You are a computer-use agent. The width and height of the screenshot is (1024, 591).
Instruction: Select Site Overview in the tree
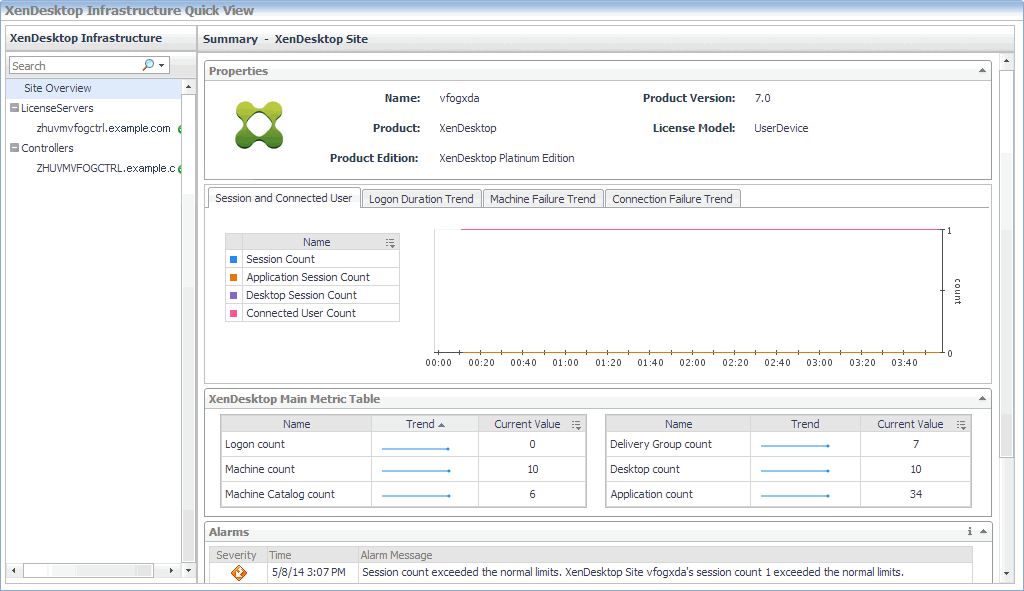(57, 88)
